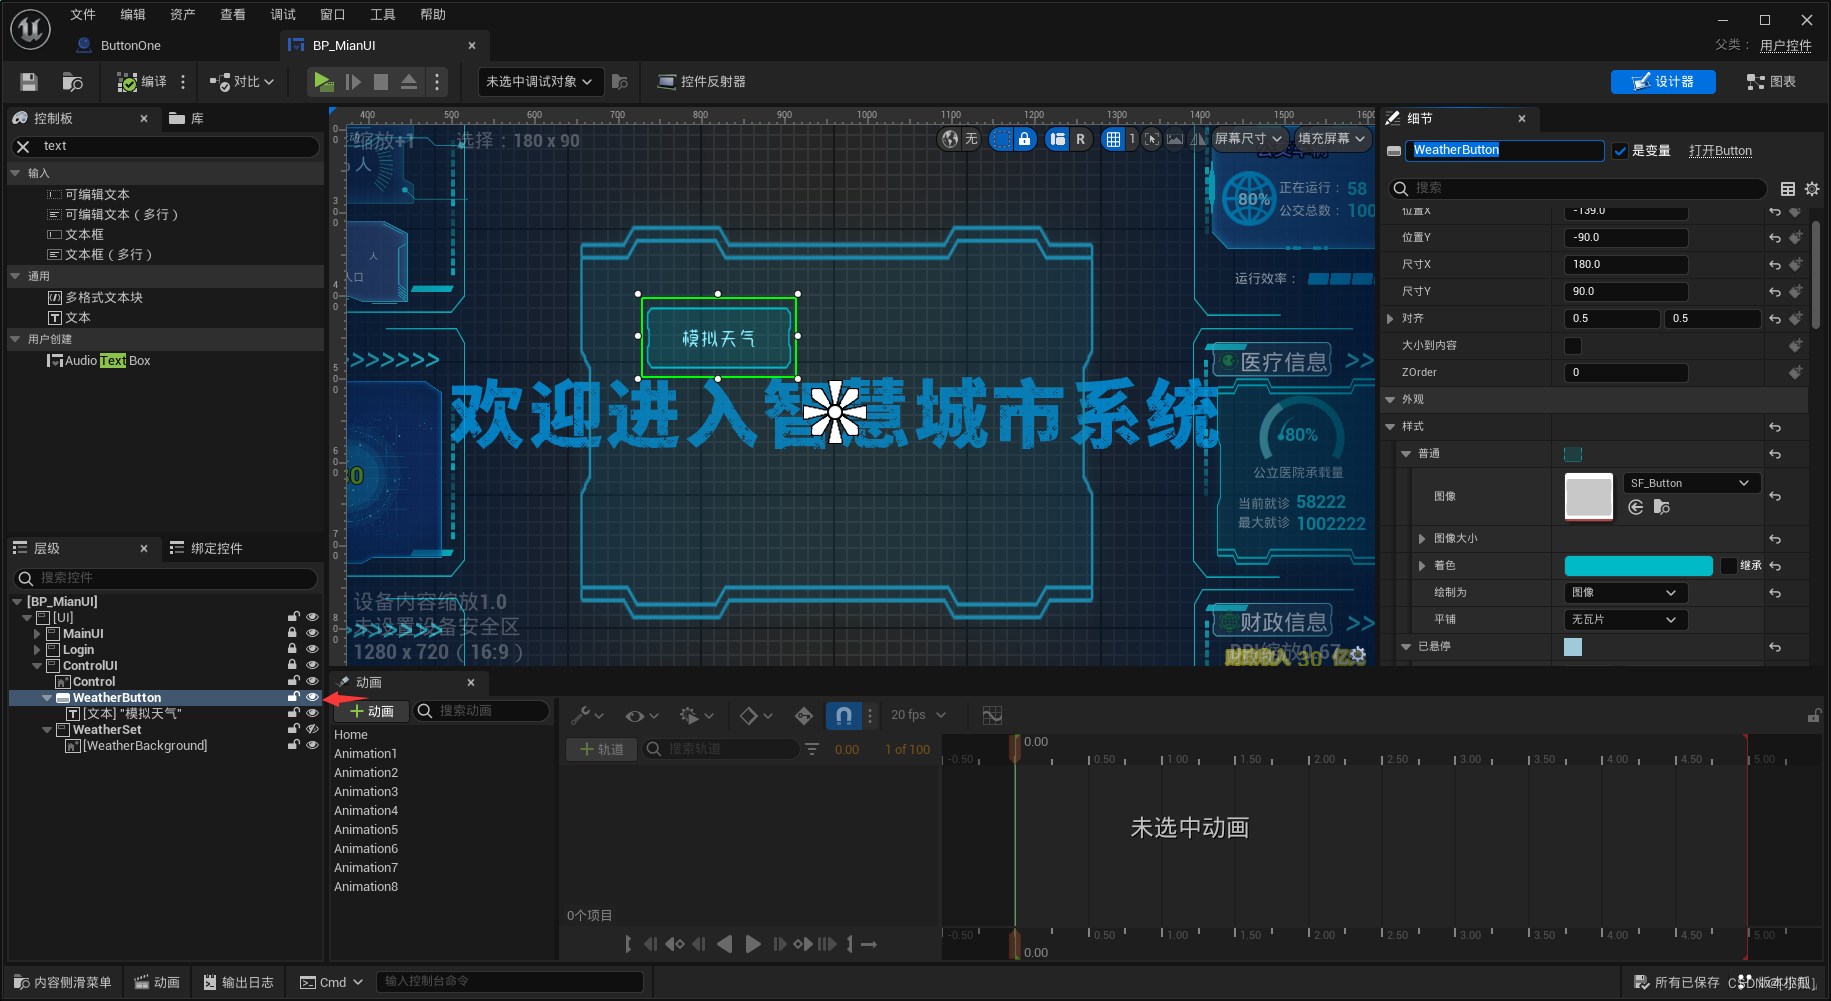1831x1001 pixels.
Task: Switch to the 库 tab
Action: 187,118
